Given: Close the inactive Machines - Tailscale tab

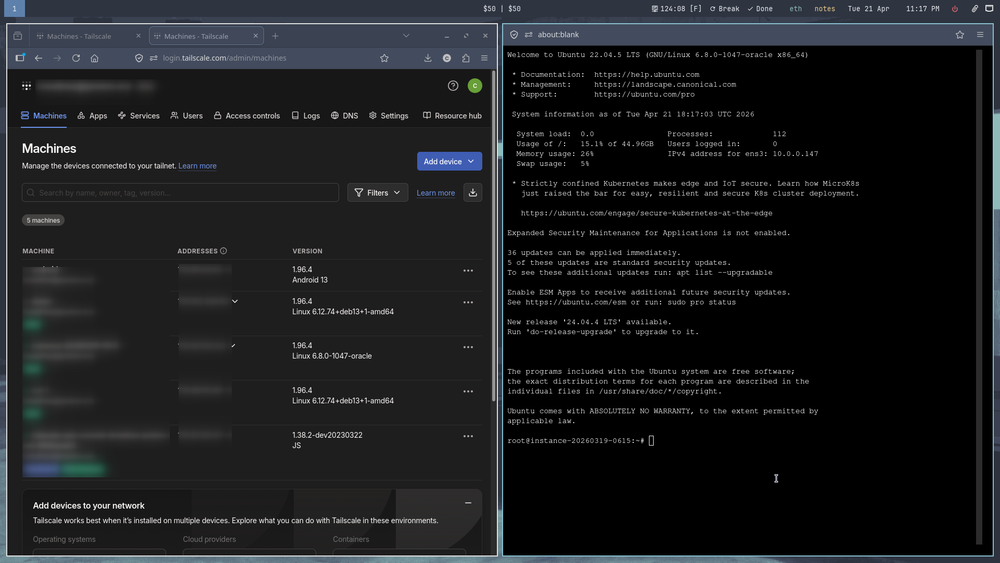Looking at the screenshot, I should pos(138,36).
